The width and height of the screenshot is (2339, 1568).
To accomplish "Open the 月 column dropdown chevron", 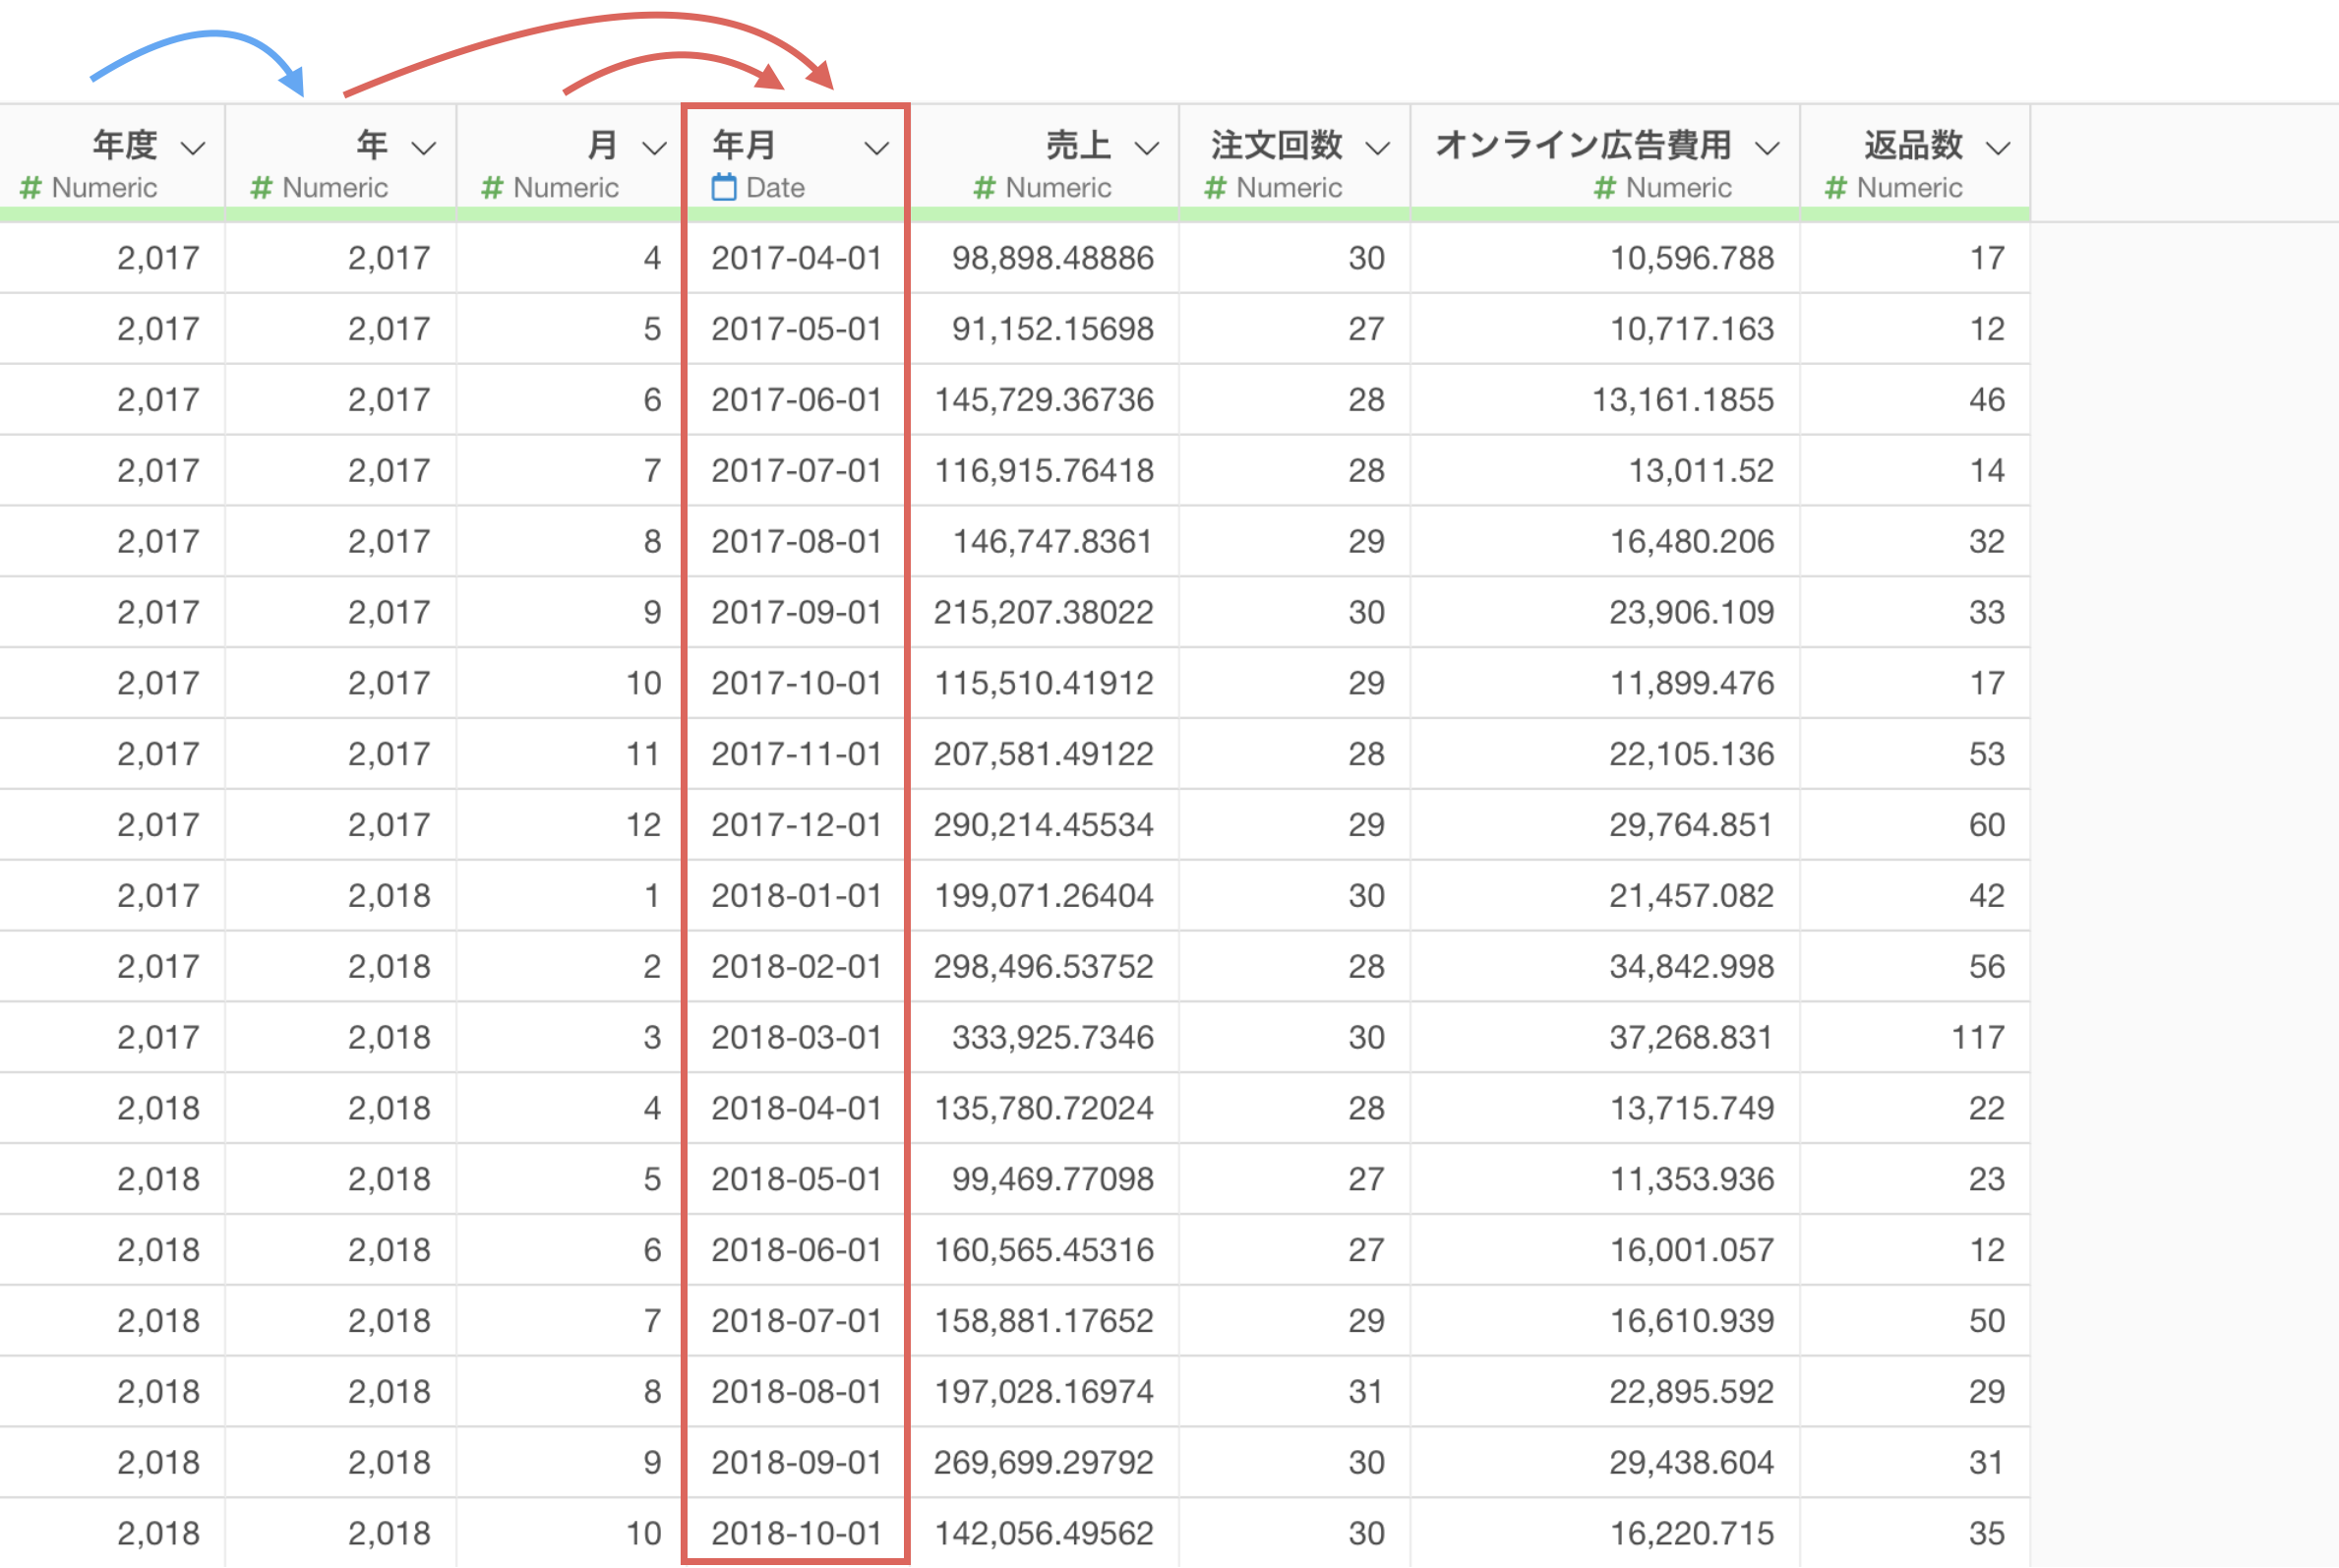I will tap(654, 149).
